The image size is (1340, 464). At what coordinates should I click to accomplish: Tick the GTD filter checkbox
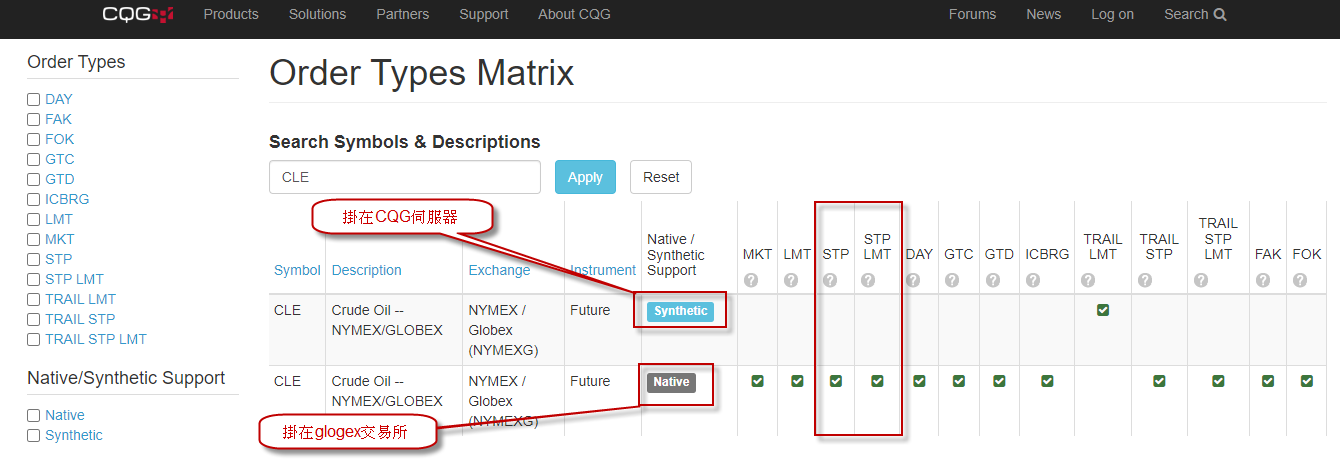click(x=33, y=180)
